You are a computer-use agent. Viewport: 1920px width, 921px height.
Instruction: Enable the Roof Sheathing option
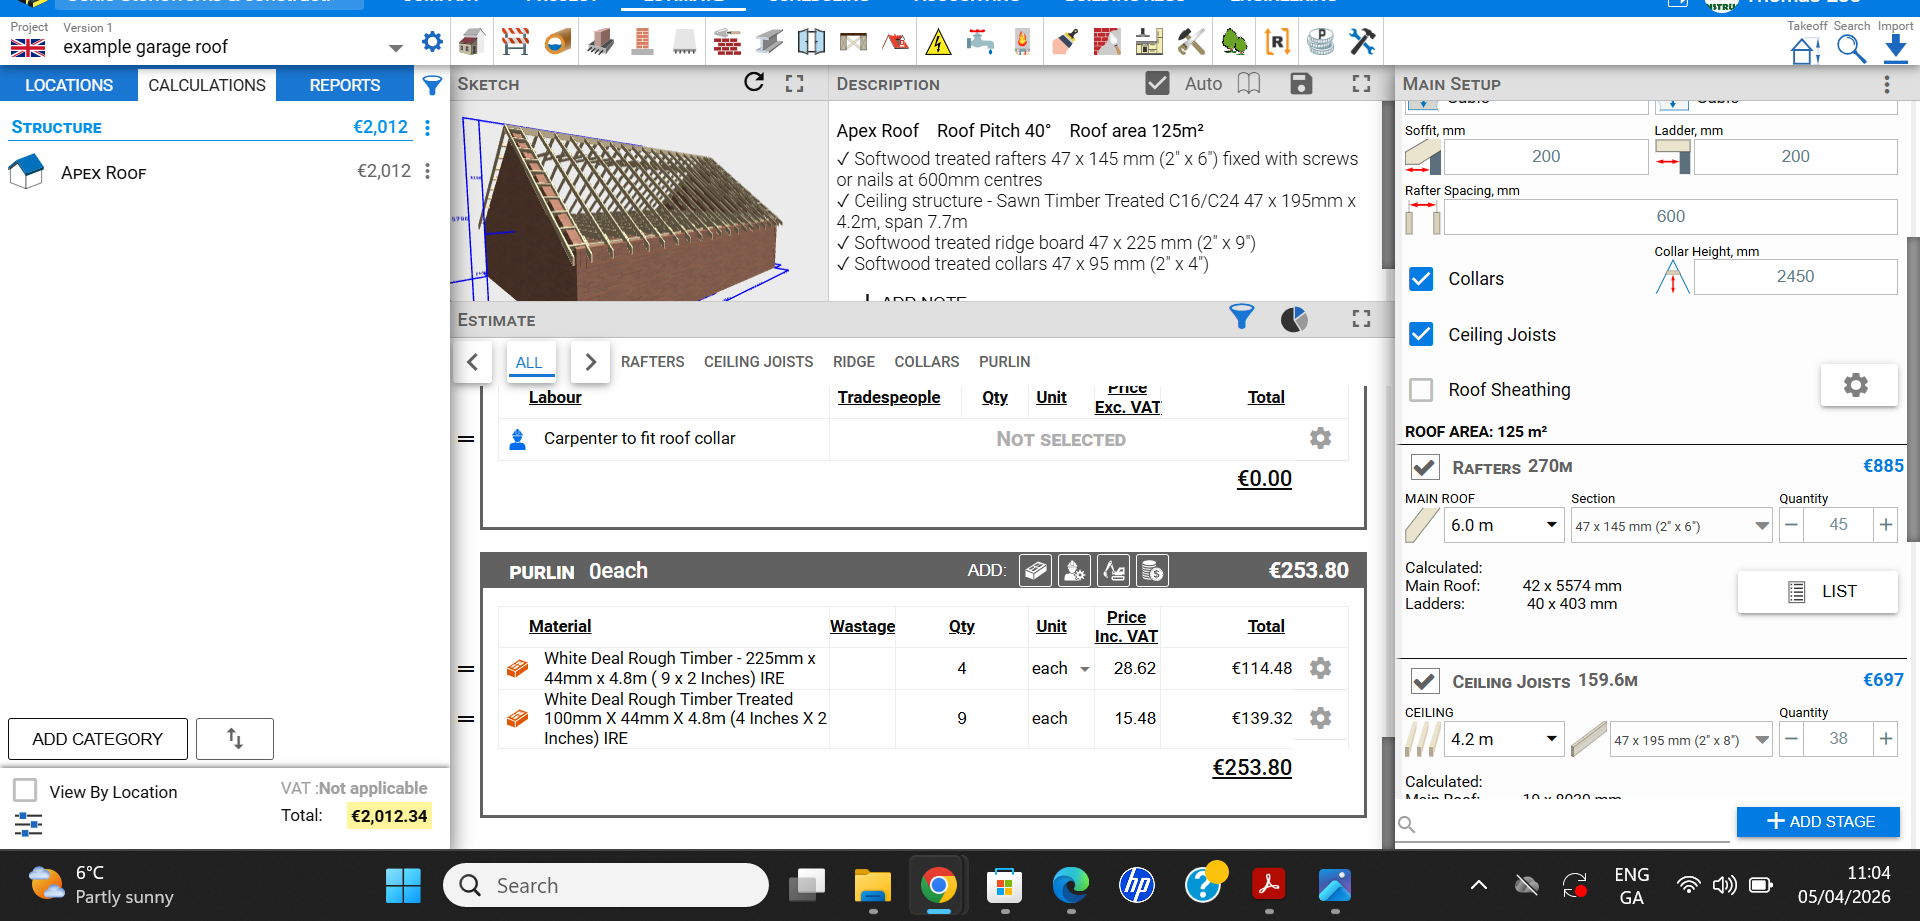coord(1421,389)
